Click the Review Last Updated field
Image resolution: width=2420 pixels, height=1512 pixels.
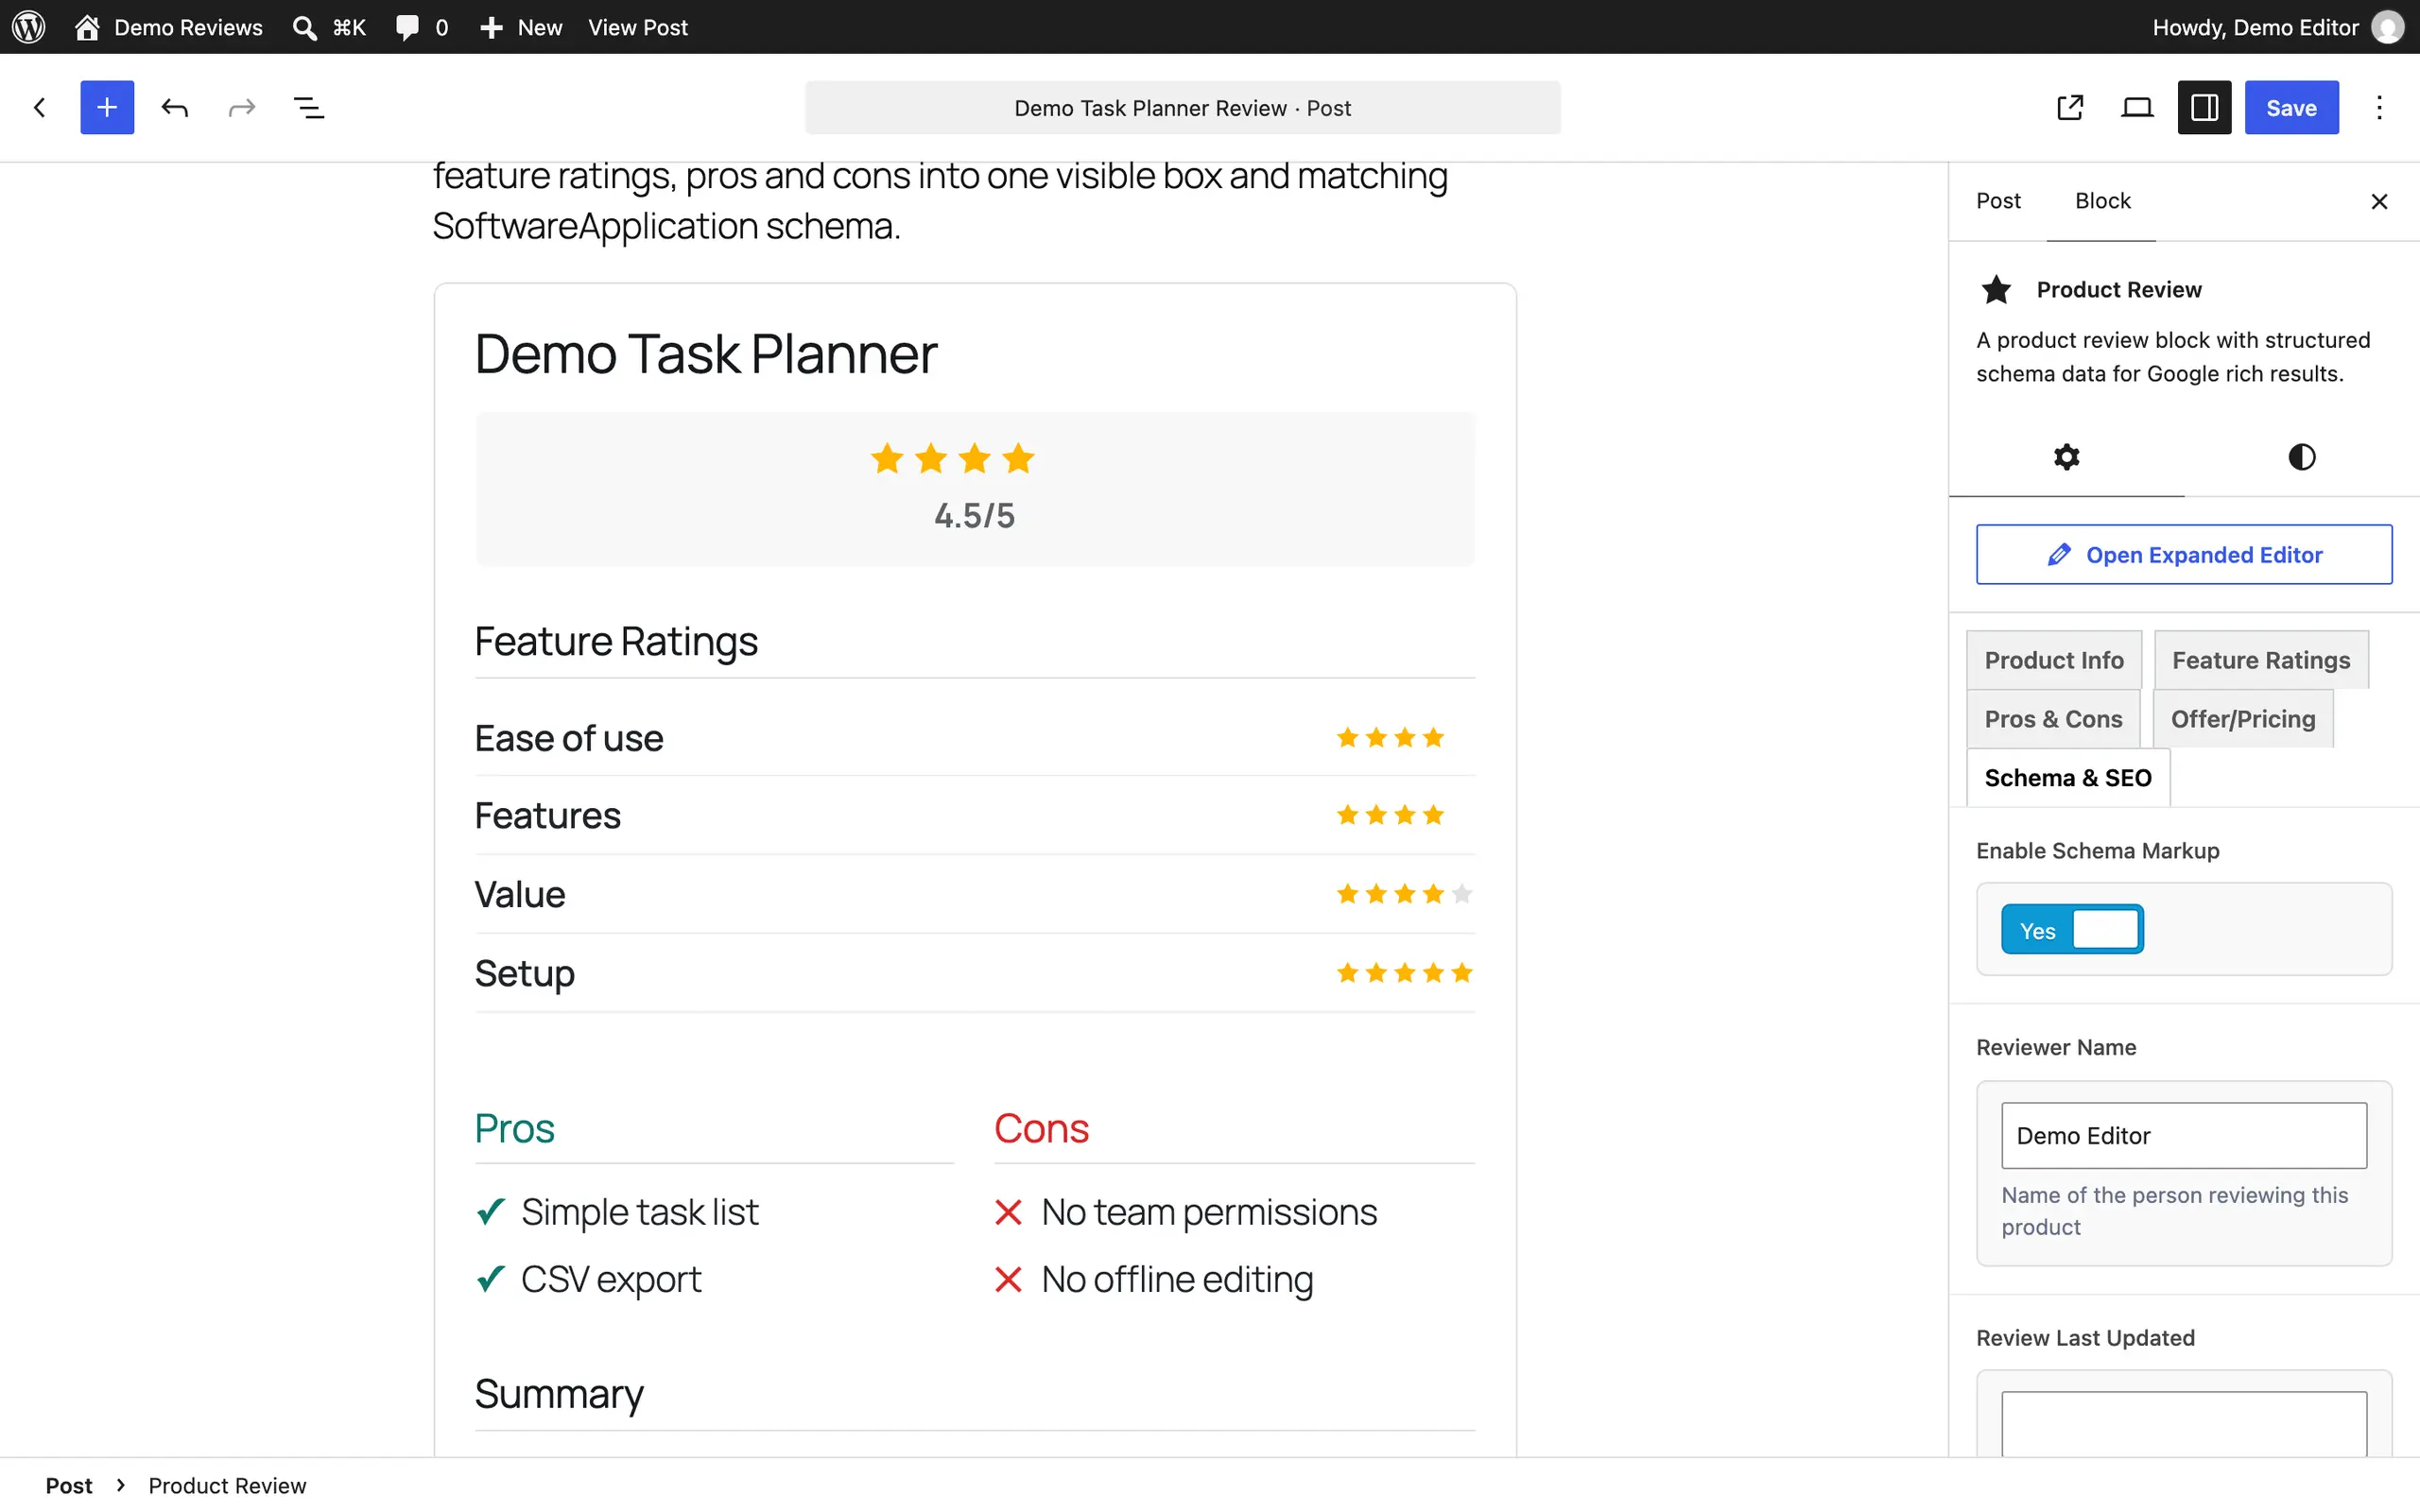(x=2184, y=1424)
